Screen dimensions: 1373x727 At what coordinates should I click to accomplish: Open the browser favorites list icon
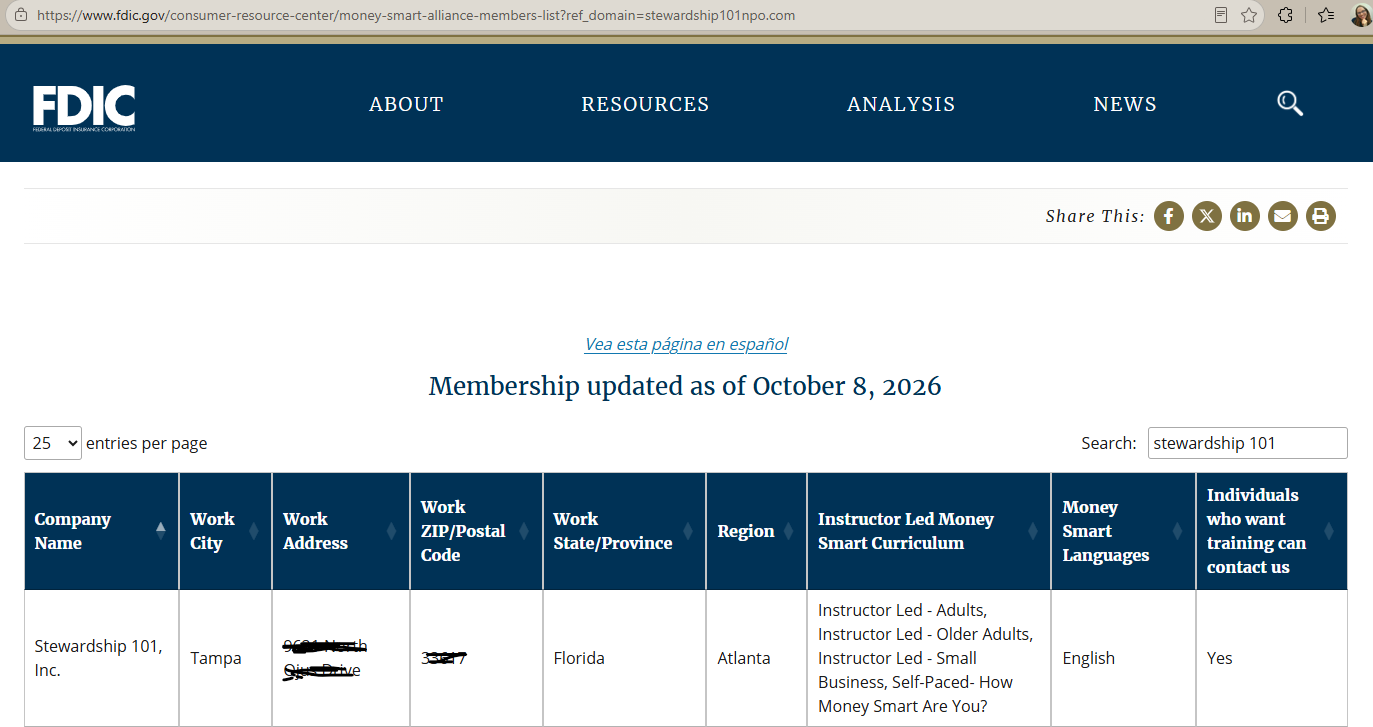pos(1326,15)
